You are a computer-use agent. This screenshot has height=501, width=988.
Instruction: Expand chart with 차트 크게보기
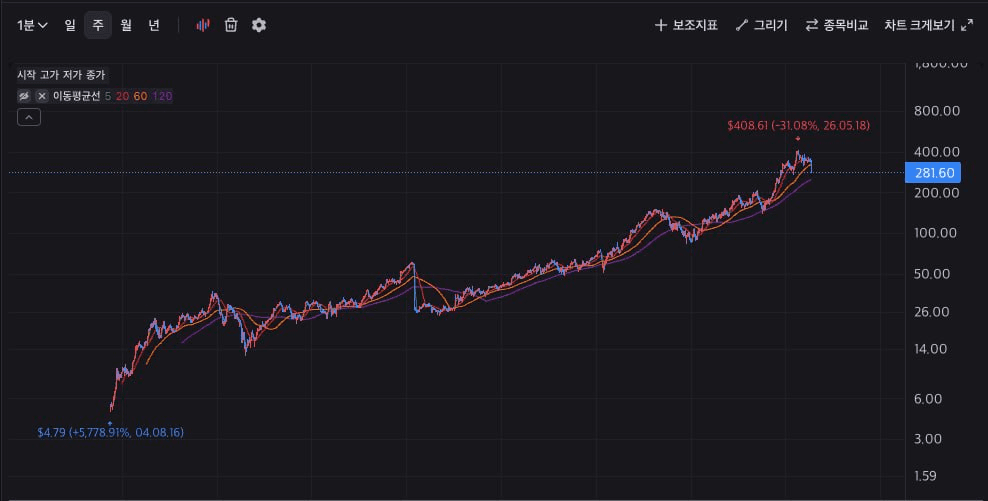[x=929, y=25]
